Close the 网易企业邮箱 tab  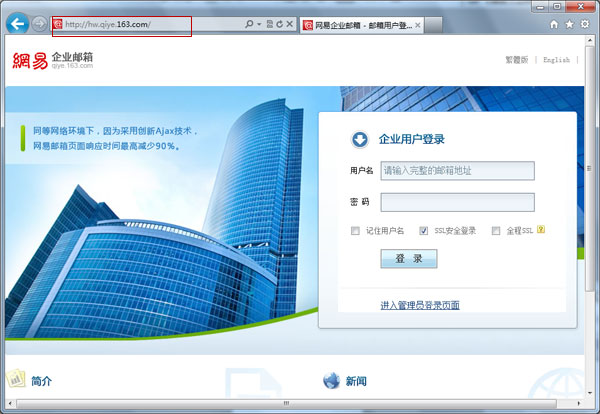(417, 25)
